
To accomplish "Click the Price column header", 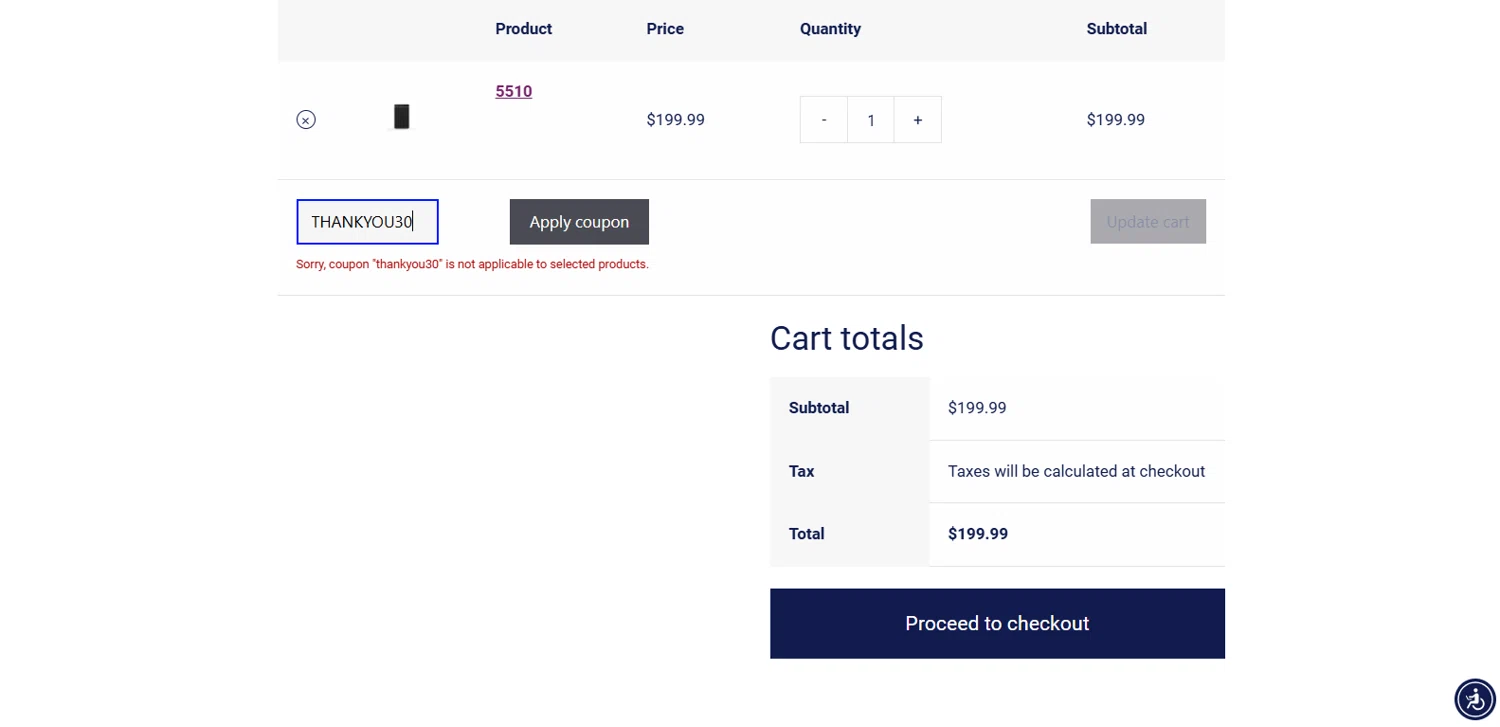I will tap(665, 29).
